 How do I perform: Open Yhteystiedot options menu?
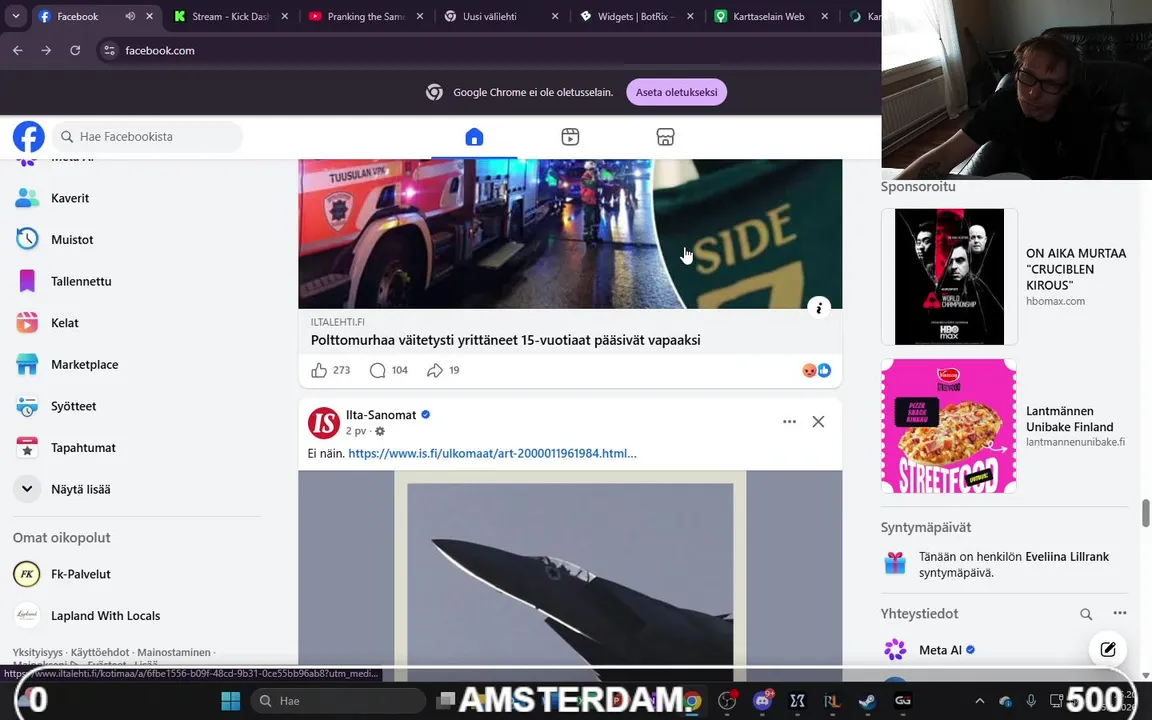[x=1119, y=613]
